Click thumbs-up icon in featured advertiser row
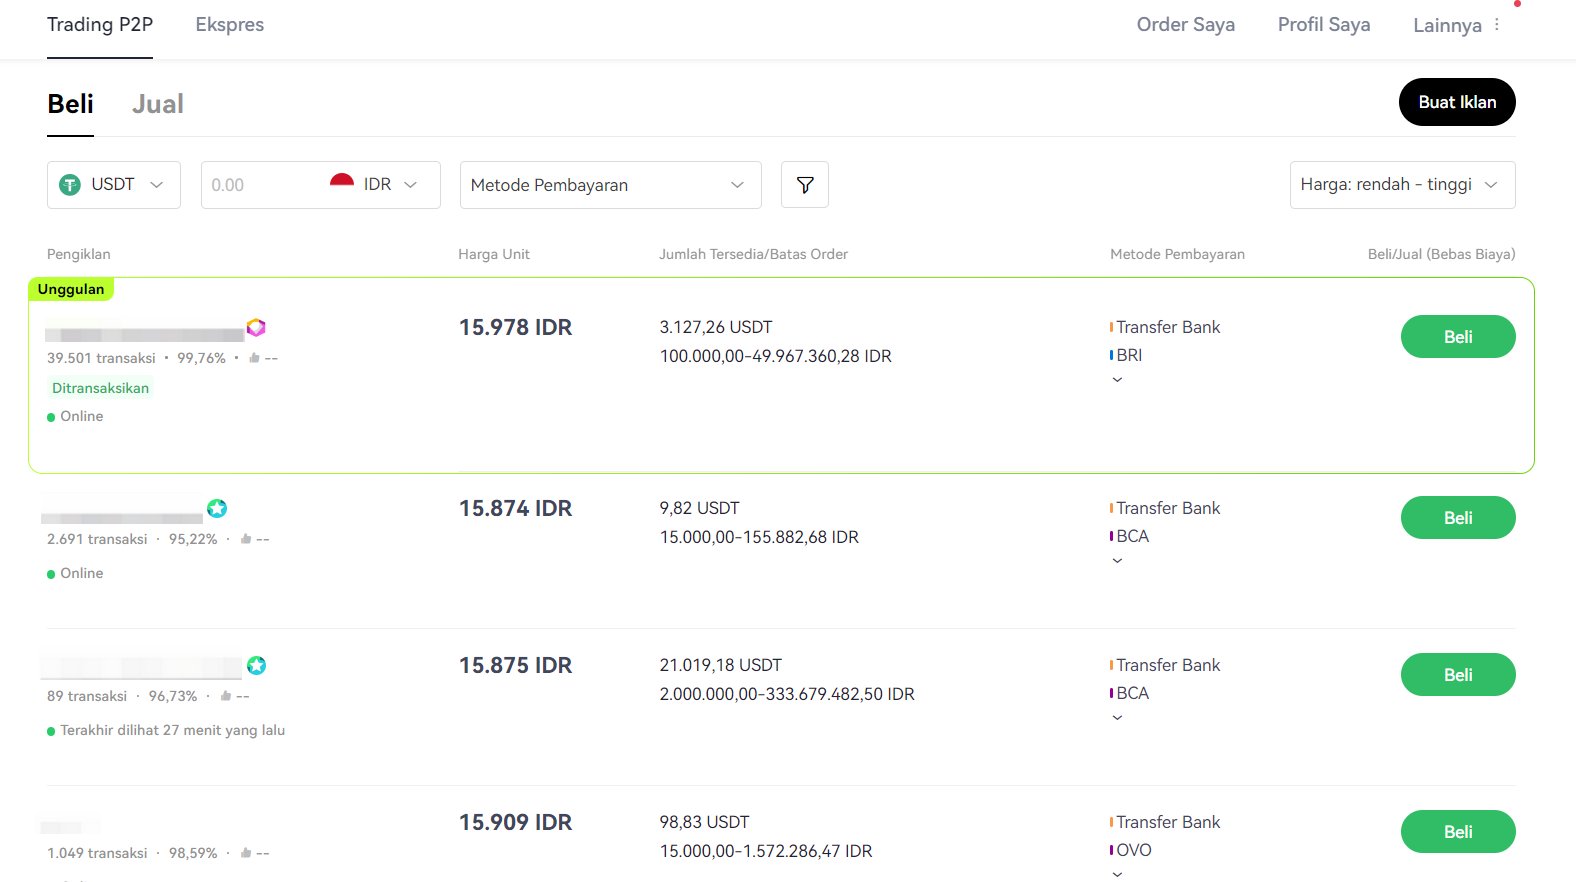 pos(254,358)
